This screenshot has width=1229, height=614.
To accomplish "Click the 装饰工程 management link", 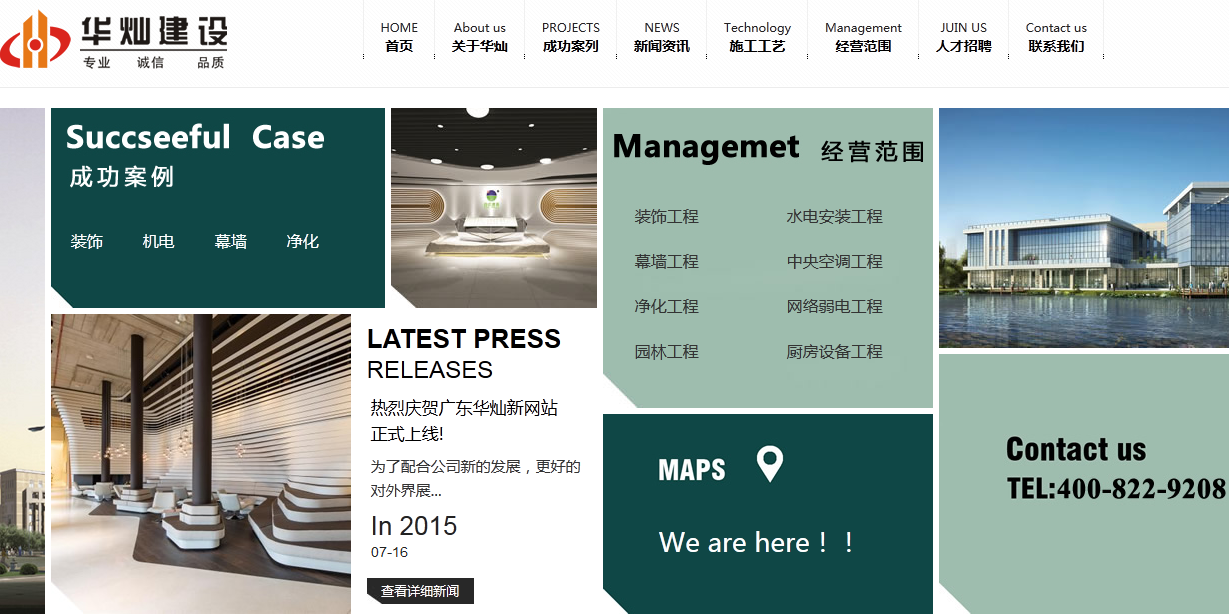I will pyautogui.click(x=666, y=217).
